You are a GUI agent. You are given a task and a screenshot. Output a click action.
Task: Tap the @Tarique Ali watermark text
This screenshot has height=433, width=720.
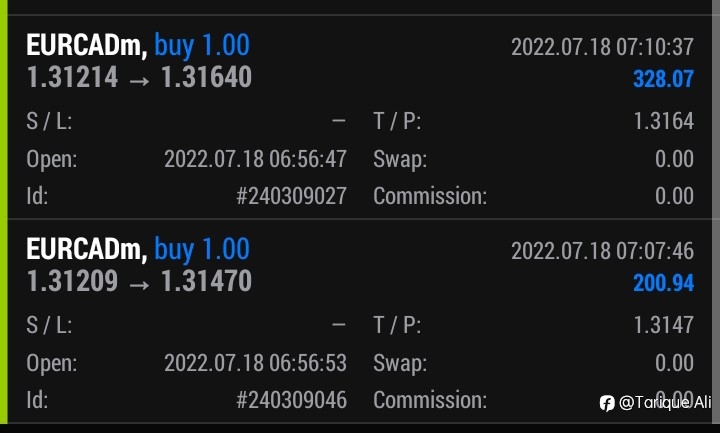click(x=665, y=403)
